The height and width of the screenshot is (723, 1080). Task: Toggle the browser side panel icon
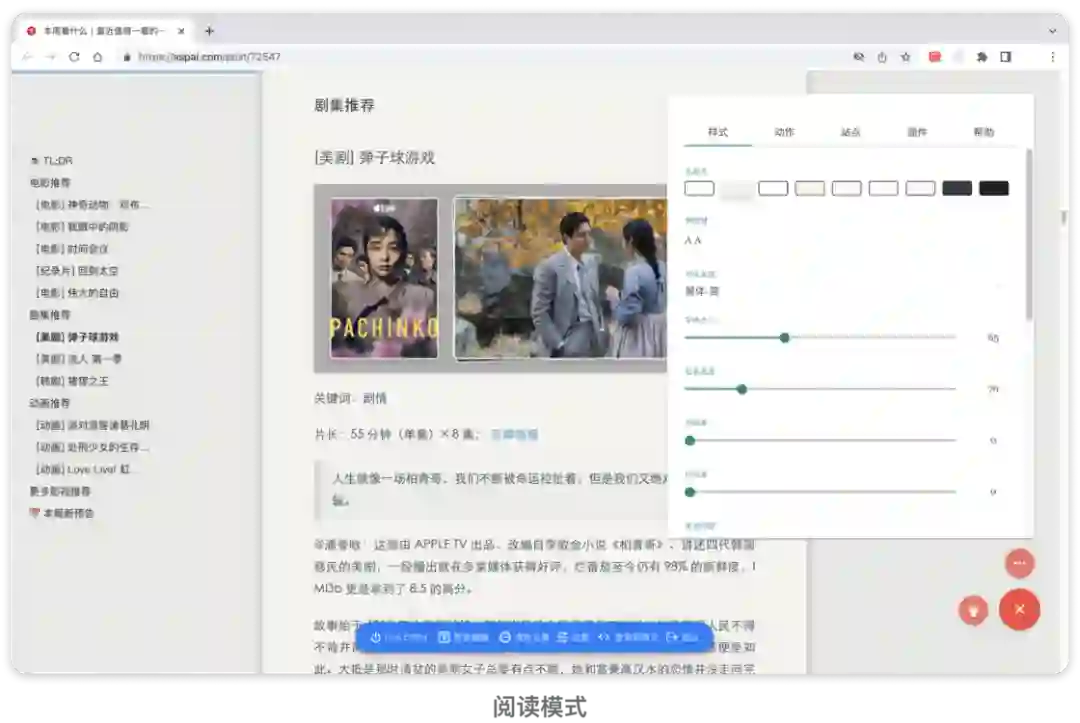(x=1006, y=57)
